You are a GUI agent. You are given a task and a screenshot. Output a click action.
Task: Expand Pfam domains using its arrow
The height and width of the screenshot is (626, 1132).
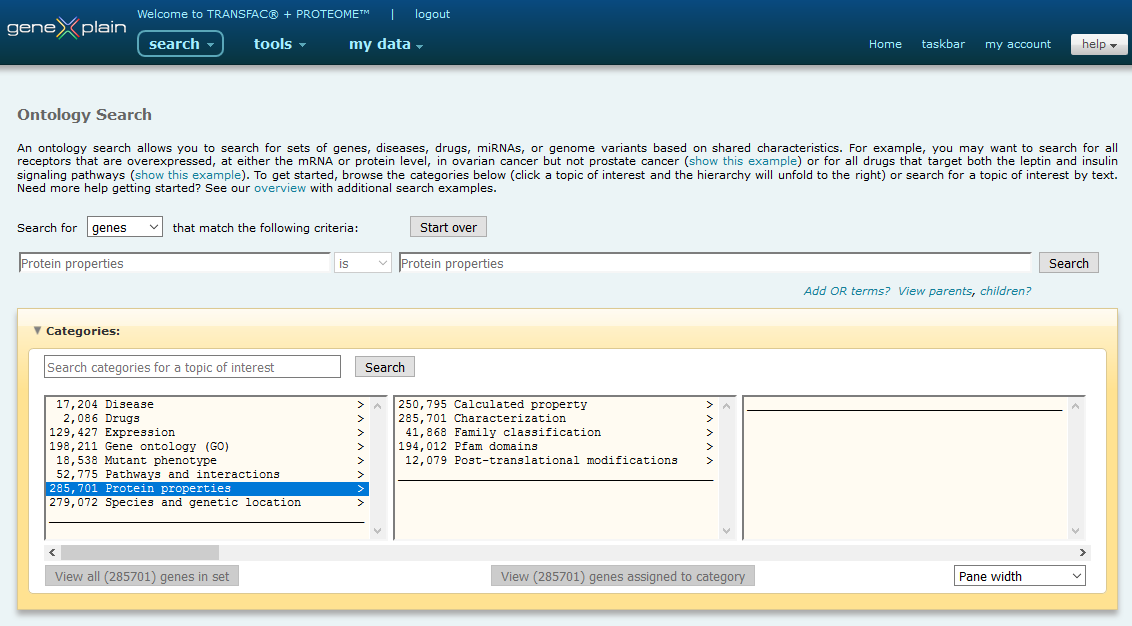pos(710,446)
